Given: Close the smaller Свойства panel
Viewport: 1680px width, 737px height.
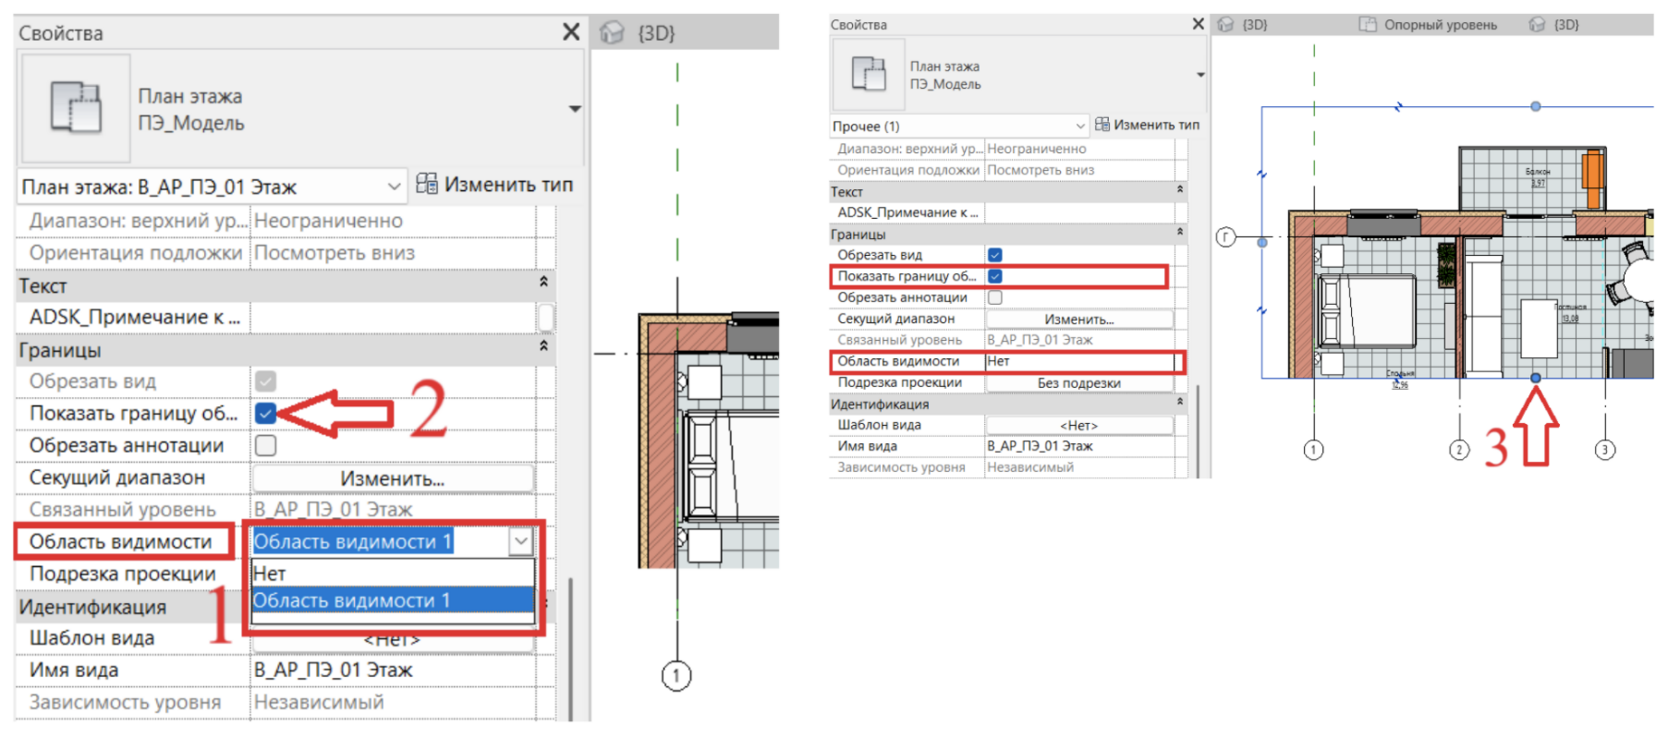Looking at the screenshot, I should pos(1198,23).
